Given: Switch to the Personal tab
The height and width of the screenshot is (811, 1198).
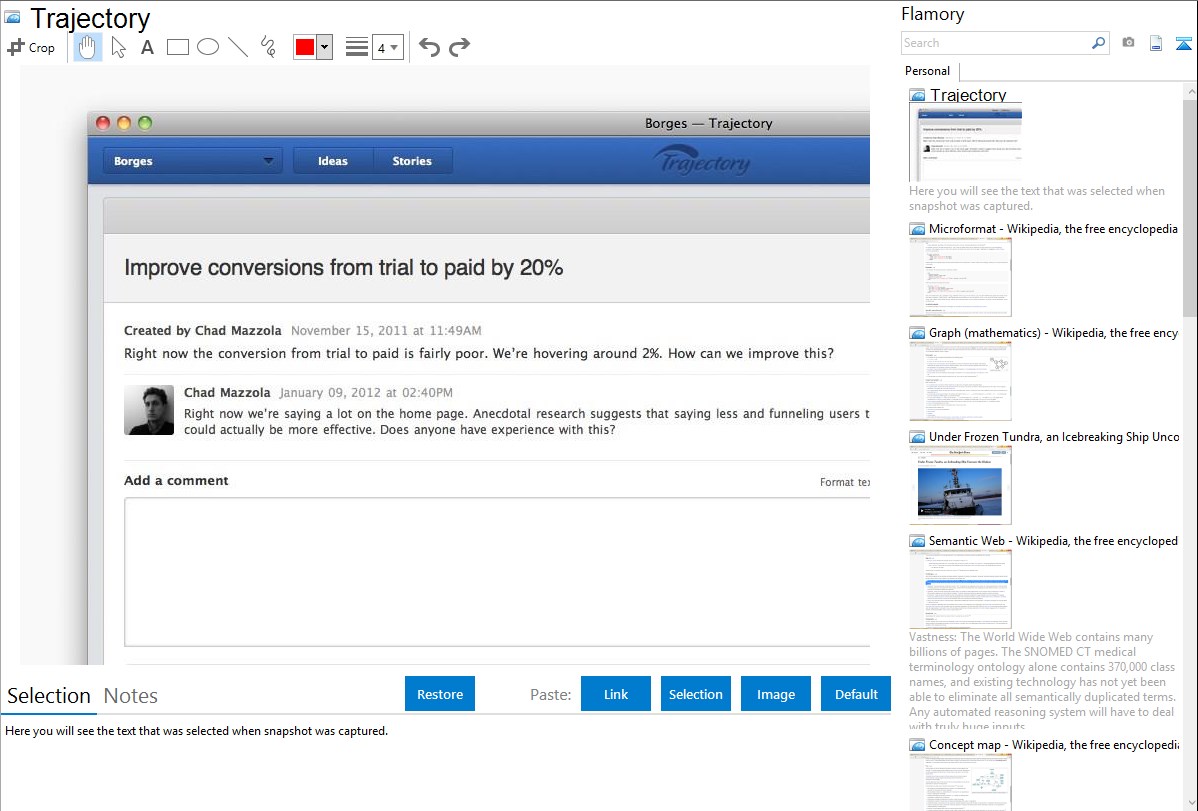Looking at the screenshot, I should coord(928,71).
